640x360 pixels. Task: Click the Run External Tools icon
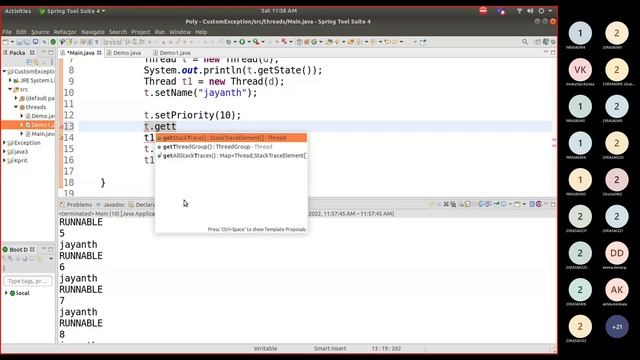tap(256, 42)
